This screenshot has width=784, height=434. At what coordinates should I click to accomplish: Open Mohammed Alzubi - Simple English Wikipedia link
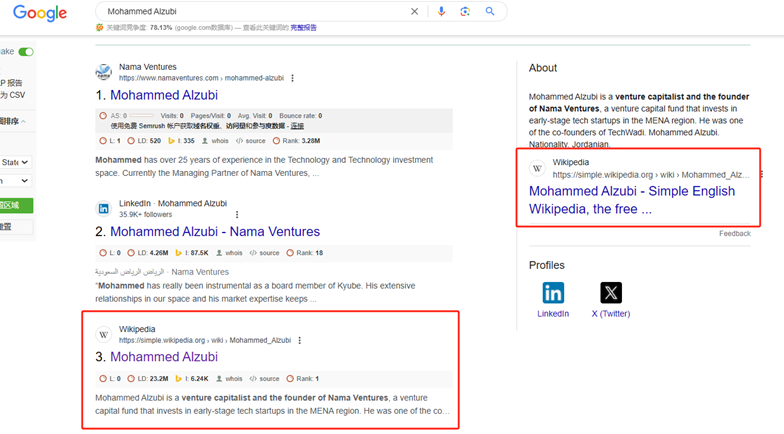coord(632,200)
